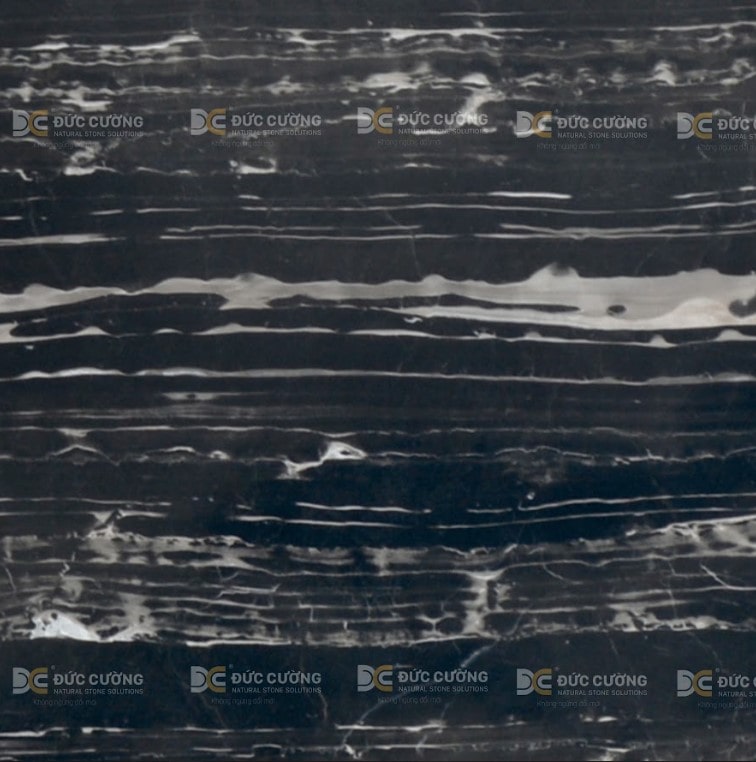Click the ĐỨC CƯỜNG text of middle top watermark
Screen dimensions: 756x762
[x=443, y=118]
